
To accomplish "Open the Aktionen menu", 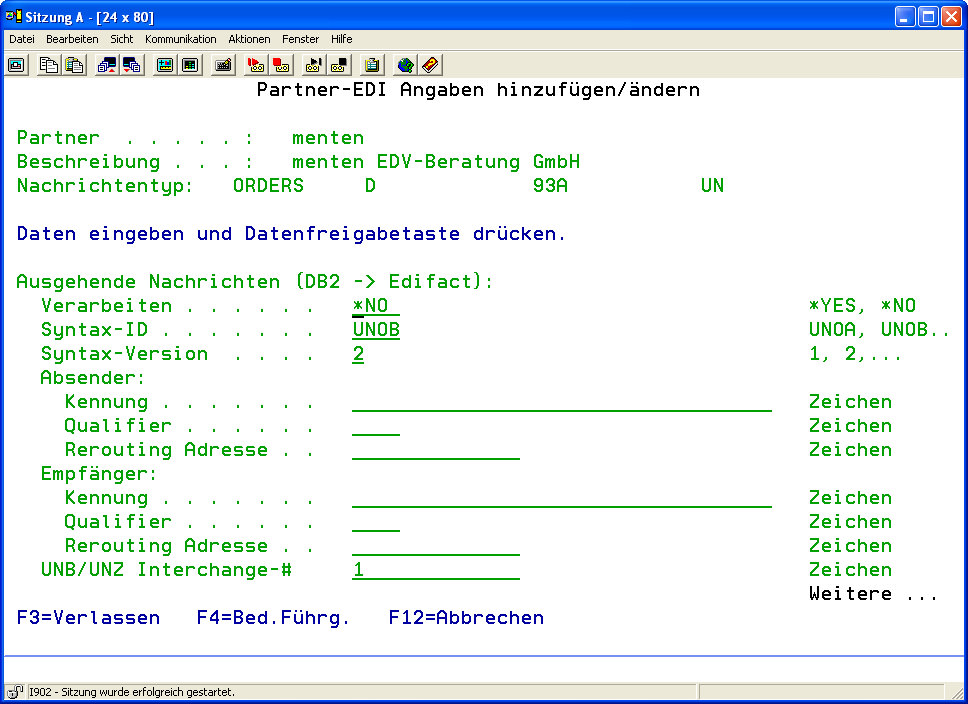I will (249, 39).
